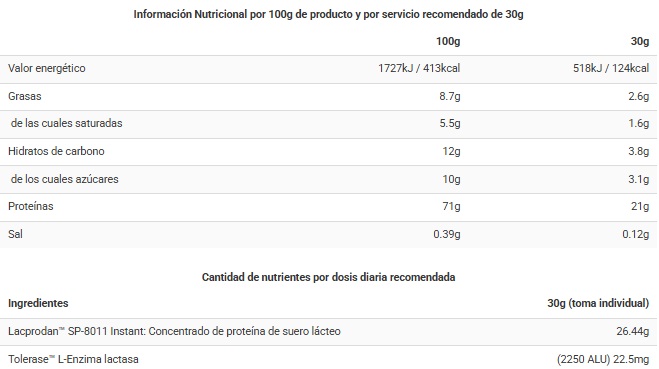Click the 100g column header
Screen dimensions: 659x369
click(x=448, y=41)
